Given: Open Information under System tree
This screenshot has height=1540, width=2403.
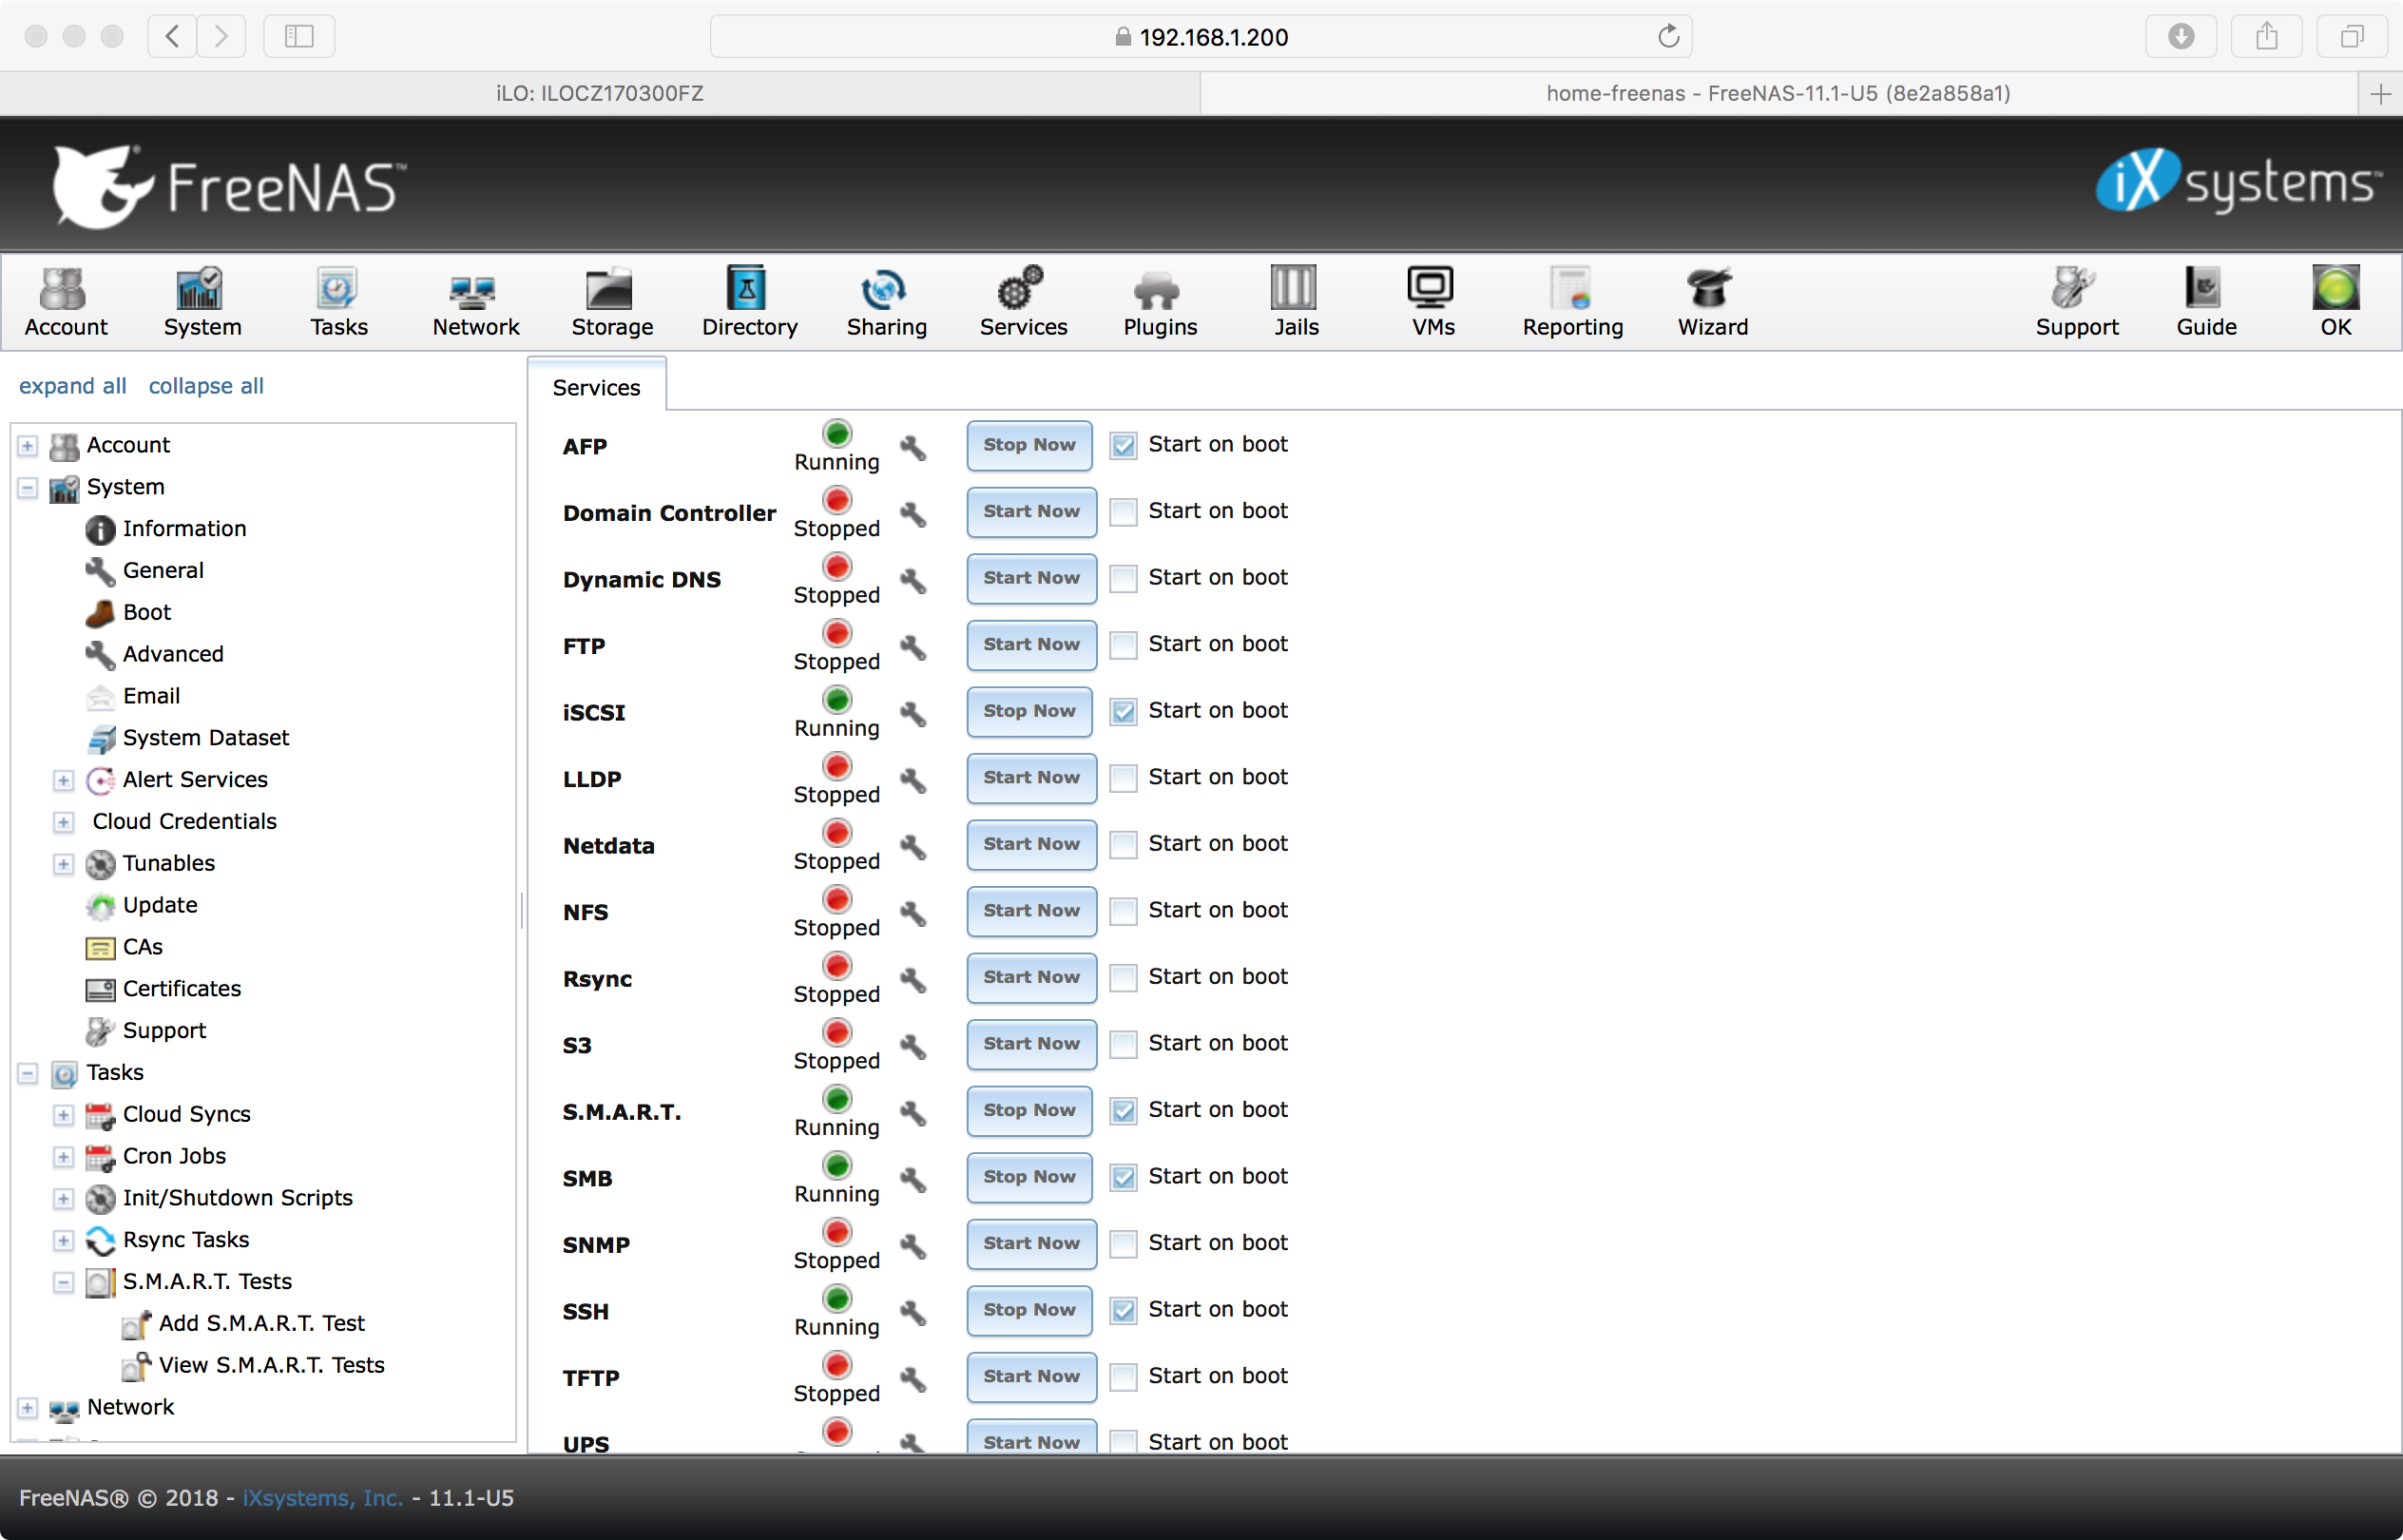Looking at the screenshot, I should click(184, 528).
